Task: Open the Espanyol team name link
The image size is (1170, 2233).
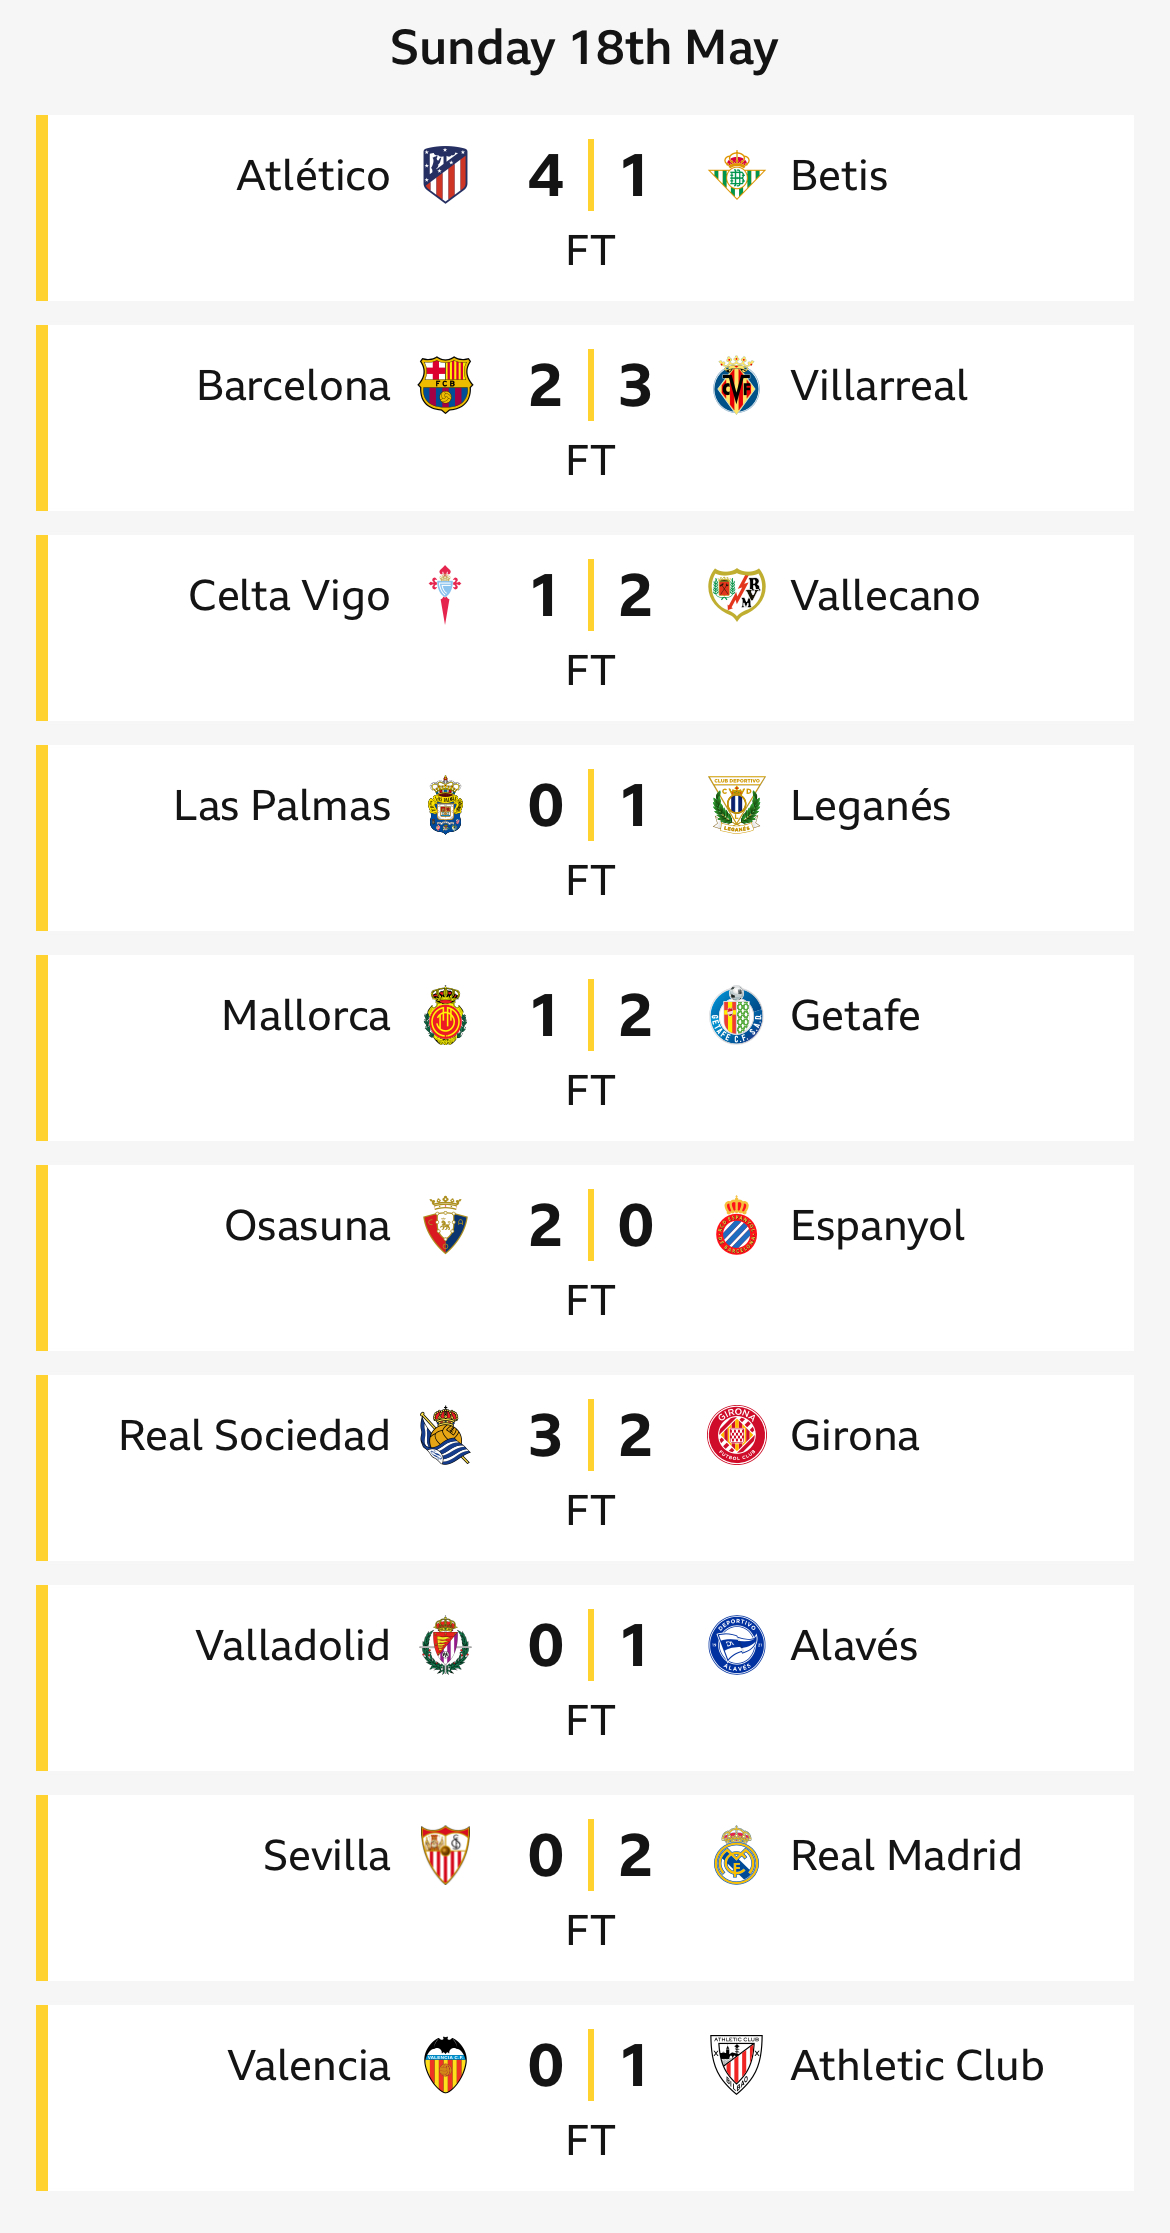Action: tap(878, 1226)
